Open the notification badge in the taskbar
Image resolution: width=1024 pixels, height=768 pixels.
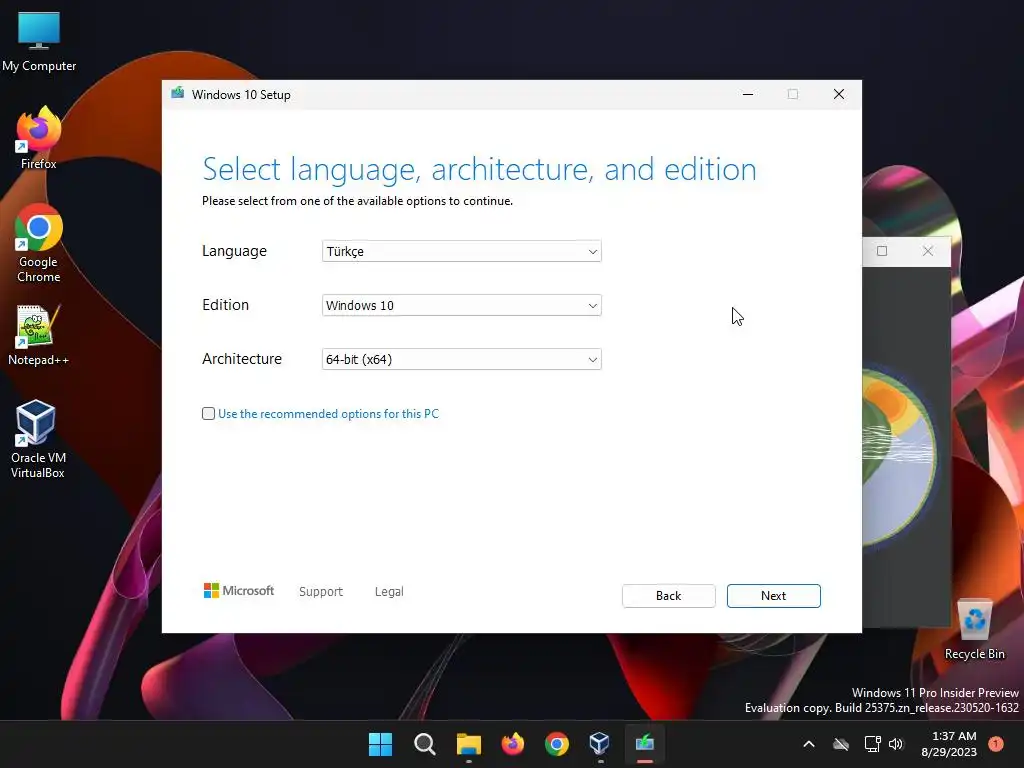coord(996,744)
